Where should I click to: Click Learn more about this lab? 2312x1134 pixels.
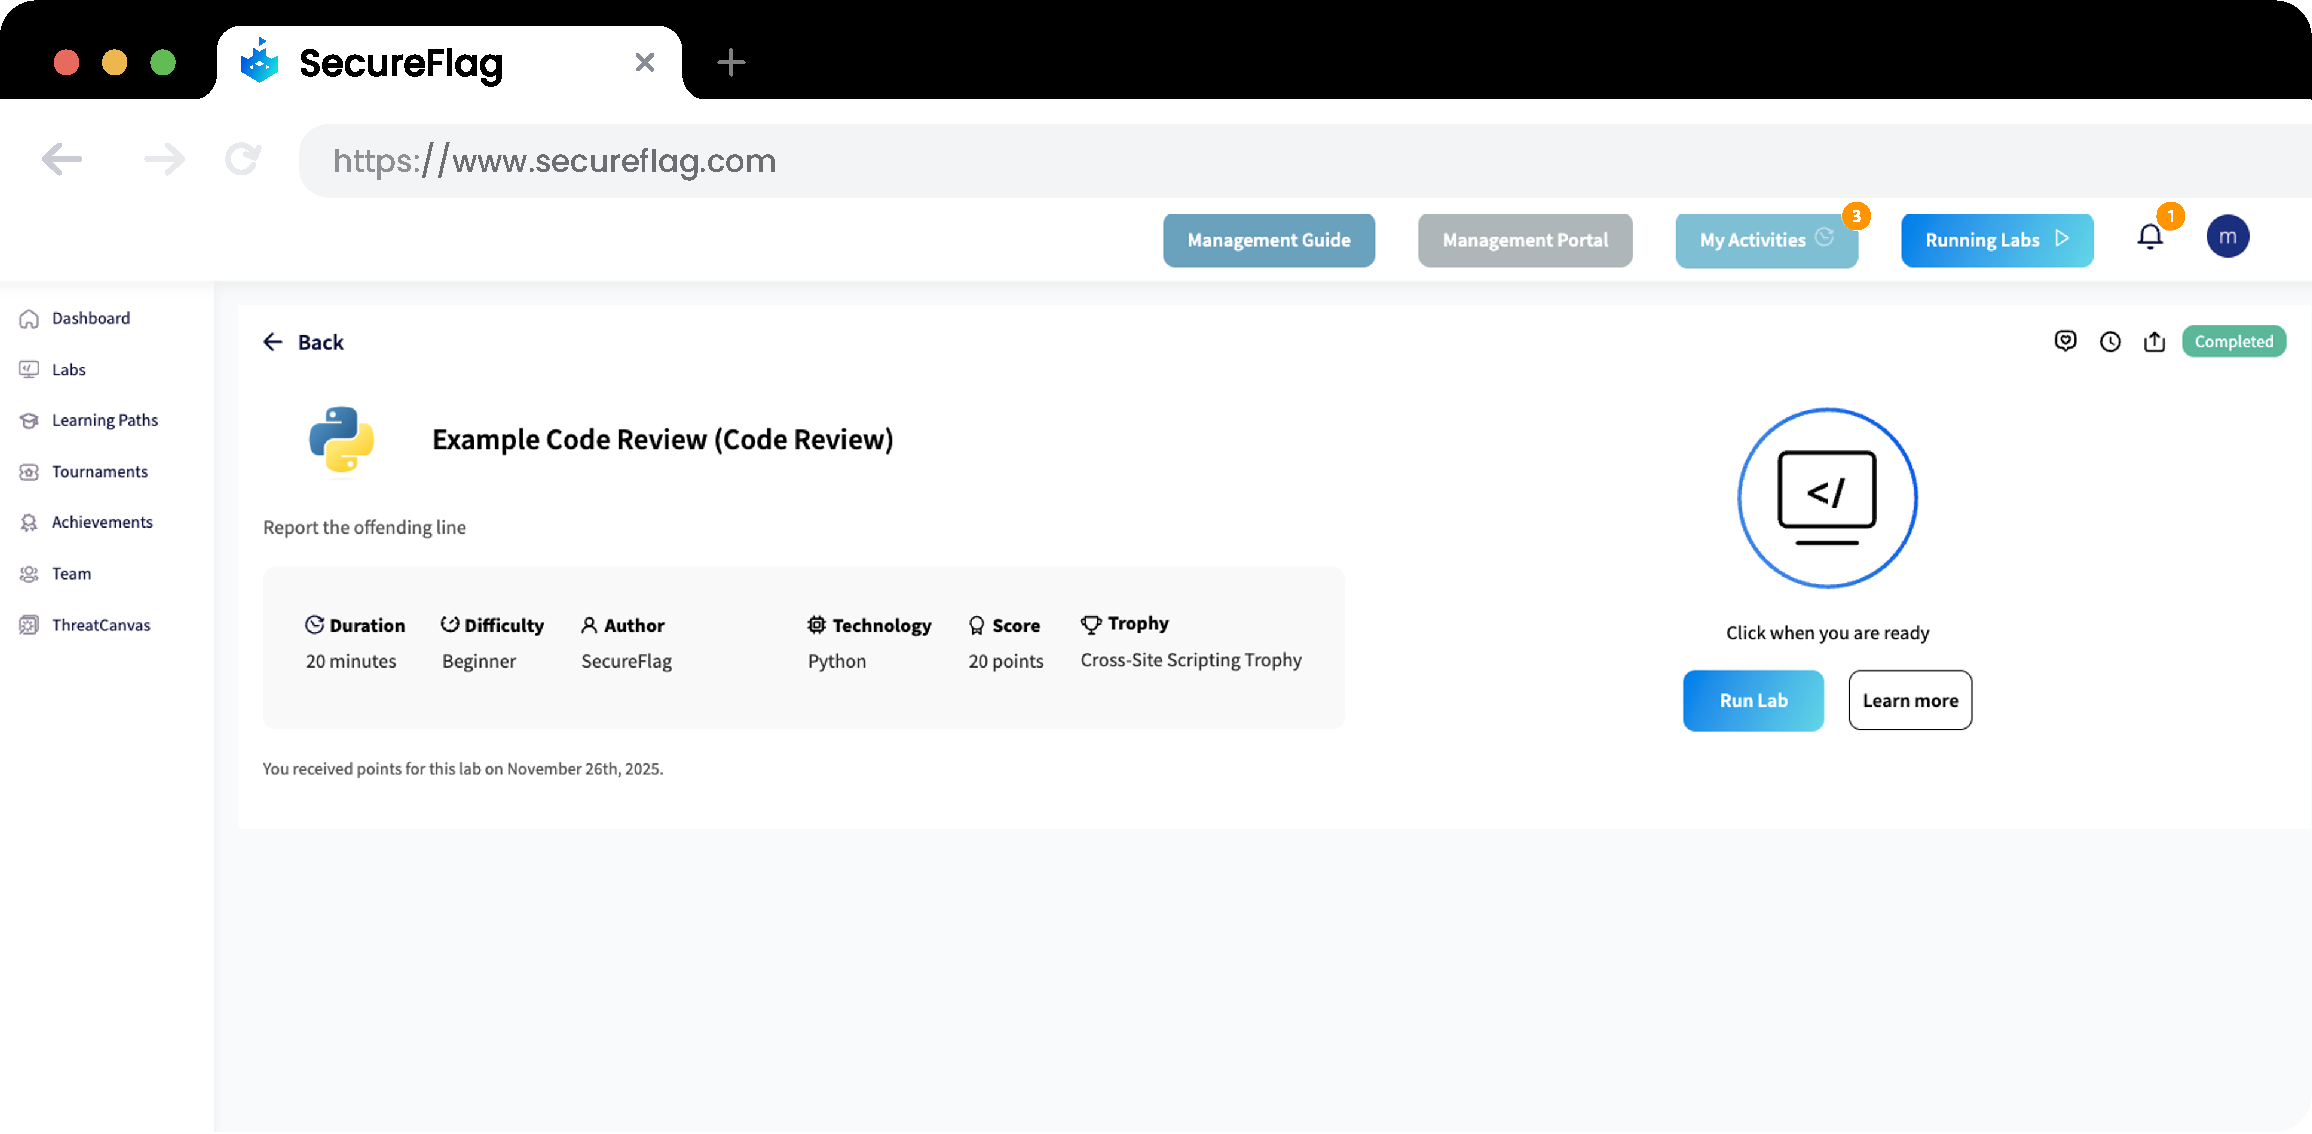pyautogui.click(x=1909, y=700)
